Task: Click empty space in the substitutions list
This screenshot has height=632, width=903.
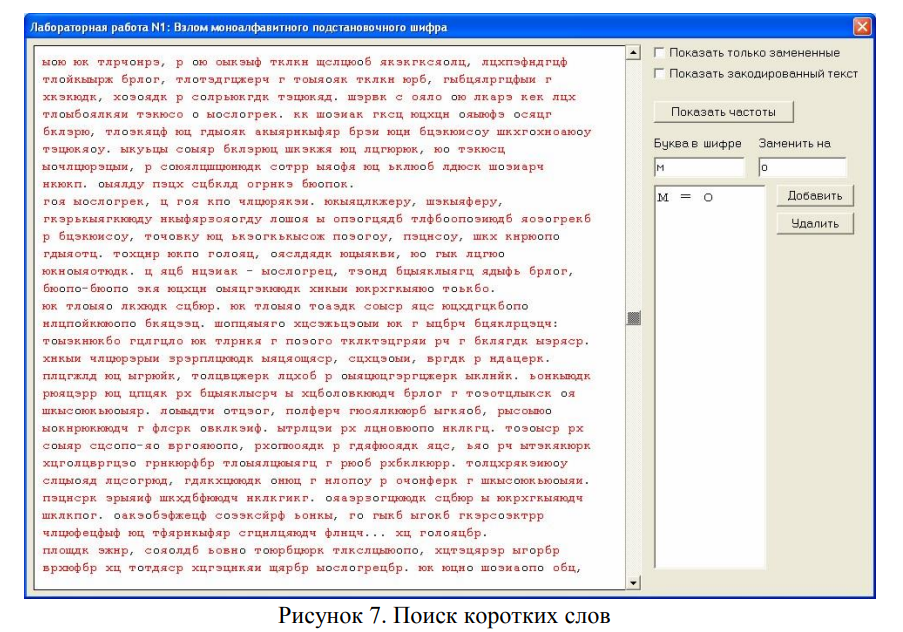Action: (708, 400)
